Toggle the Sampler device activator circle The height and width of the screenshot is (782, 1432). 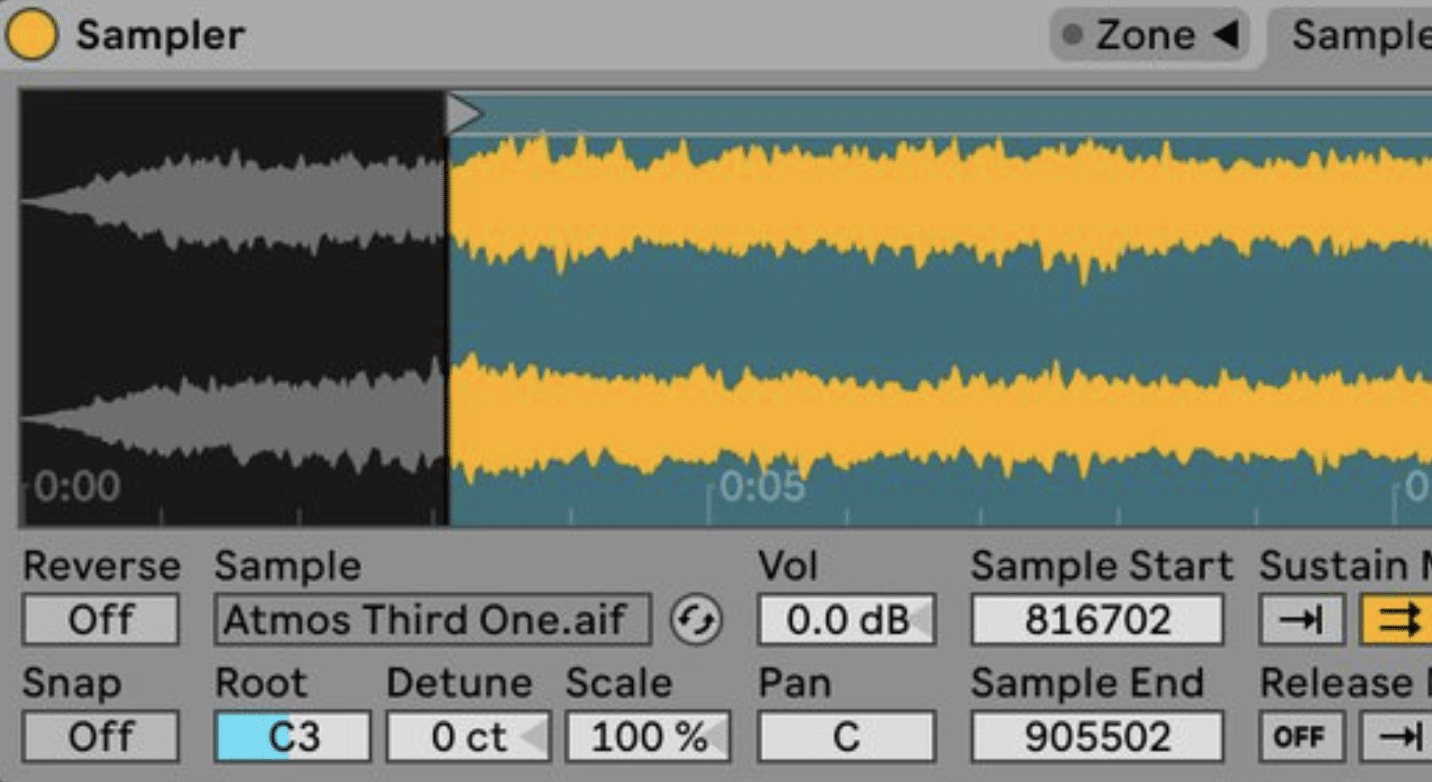tap(31, 34)
